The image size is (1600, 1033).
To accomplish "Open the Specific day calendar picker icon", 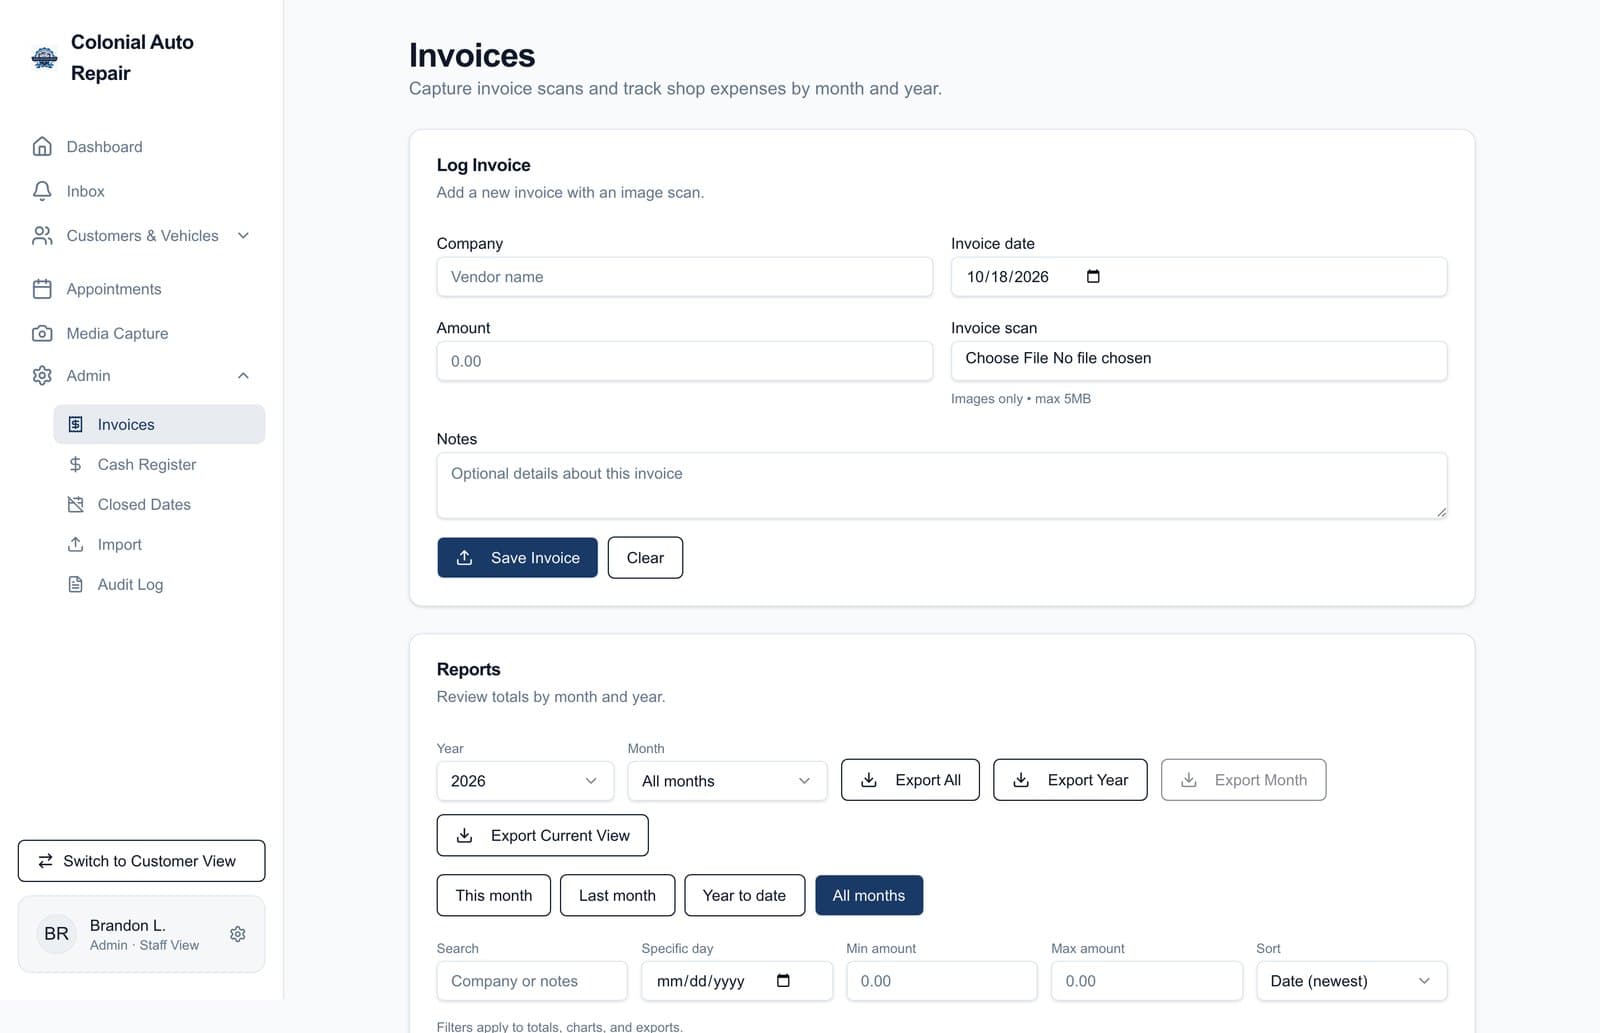I will point(783,981).
